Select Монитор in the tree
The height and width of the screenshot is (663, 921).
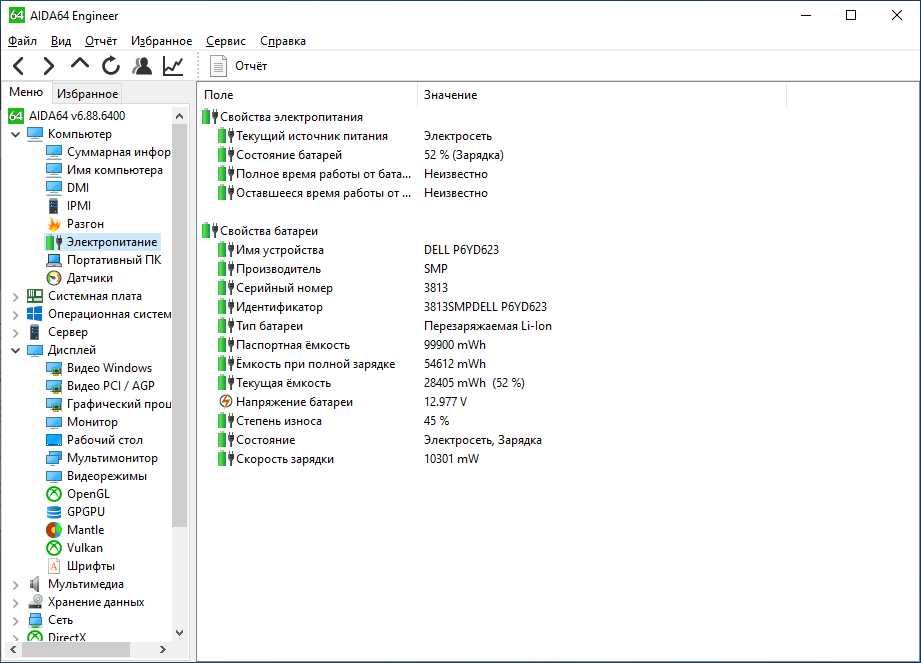tap(92, 422)
